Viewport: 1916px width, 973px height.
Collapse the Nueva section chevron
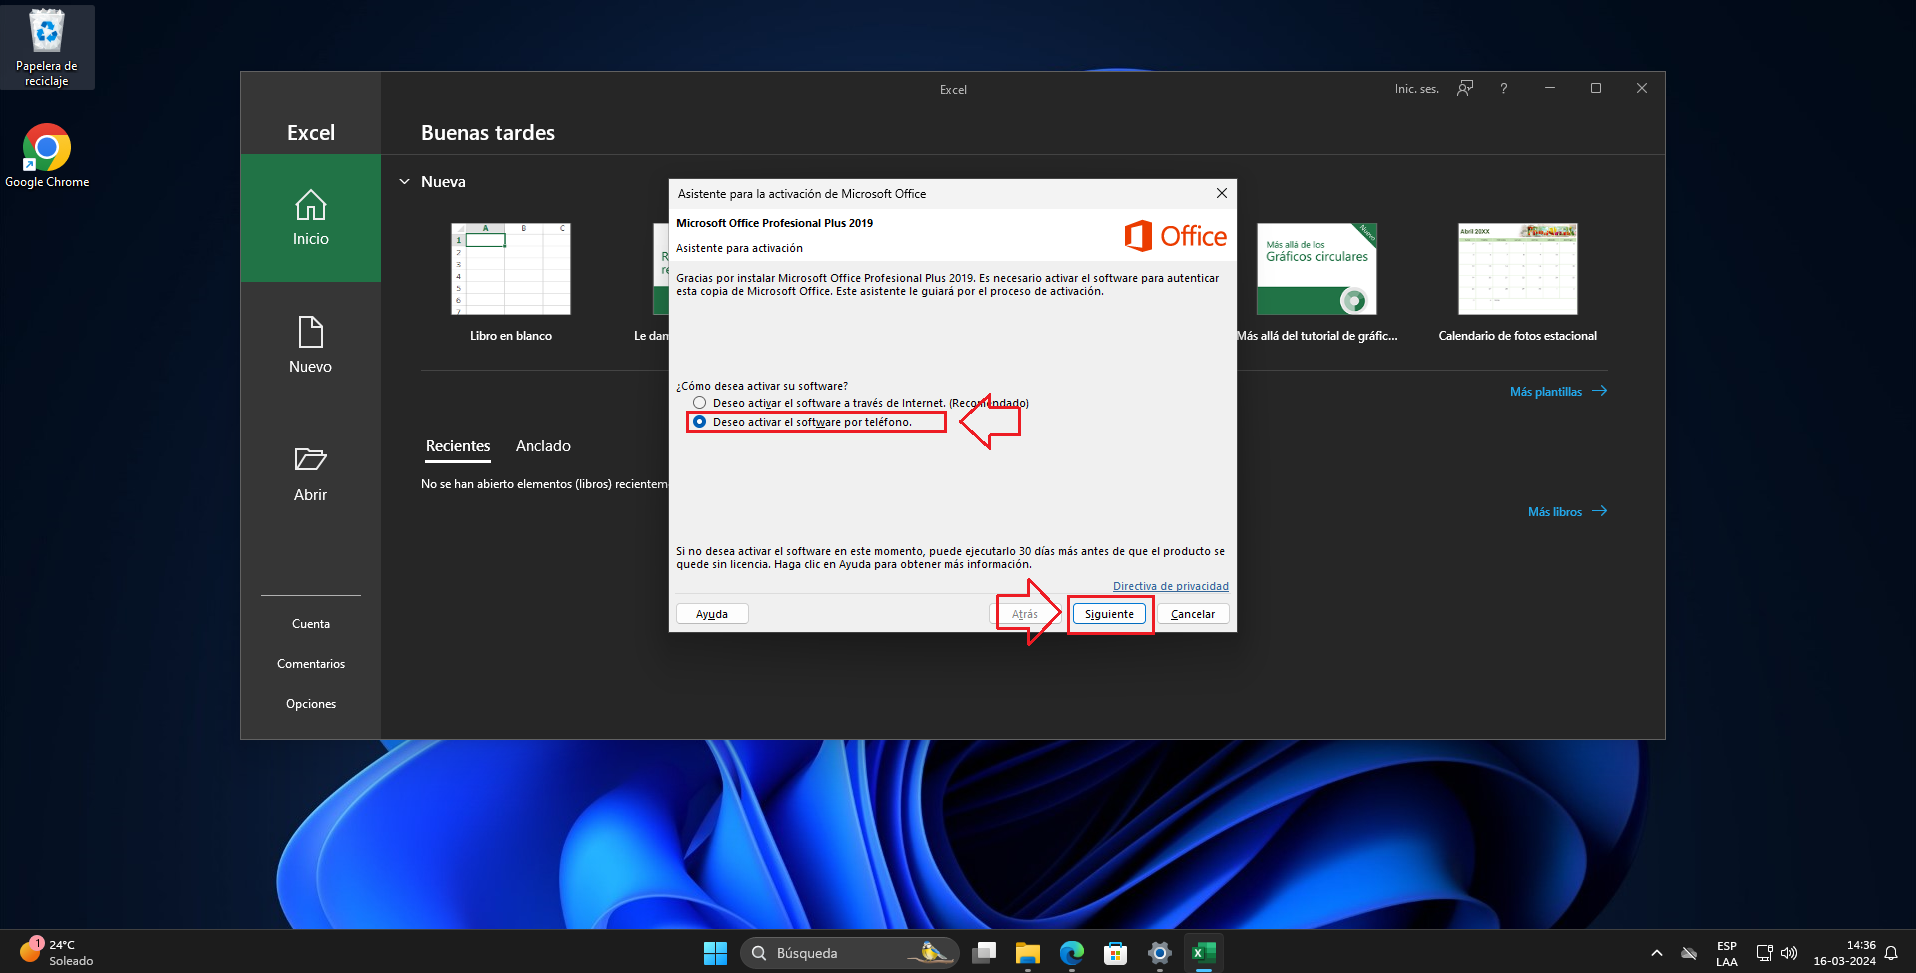tap(404, 182)
